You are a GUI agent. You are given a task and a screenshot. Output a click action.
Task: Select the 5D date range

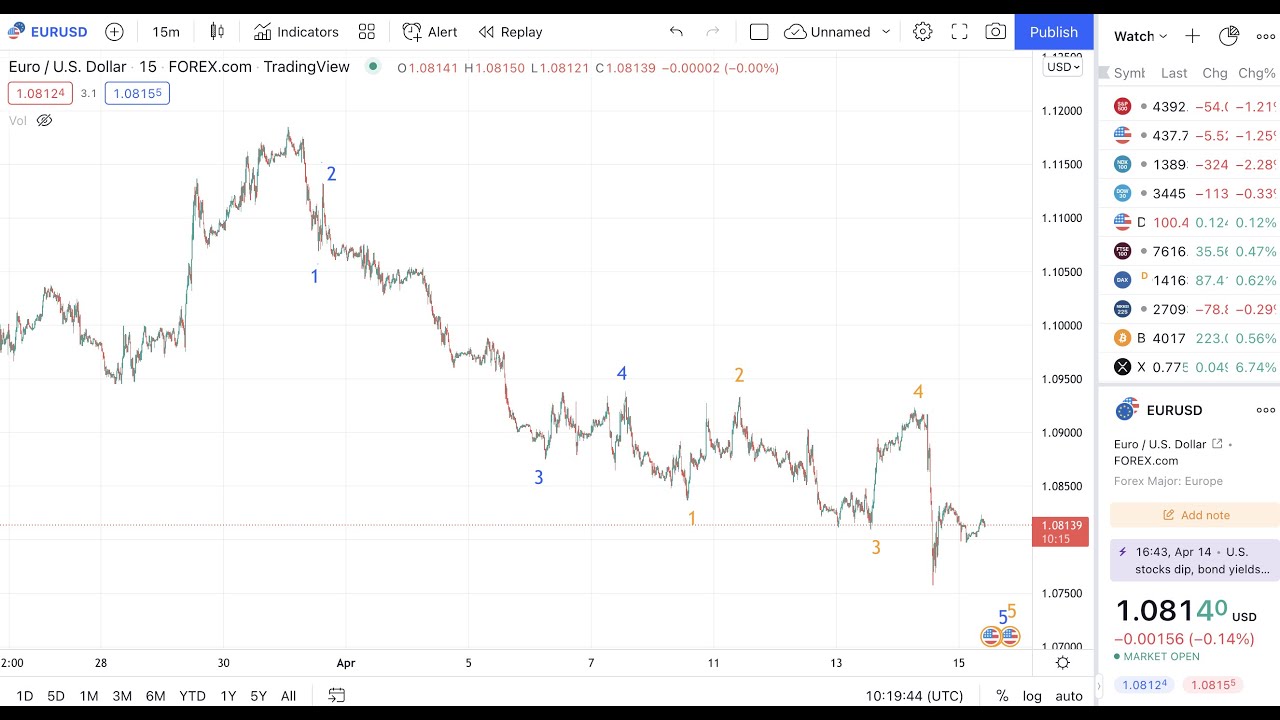(56, 696)
